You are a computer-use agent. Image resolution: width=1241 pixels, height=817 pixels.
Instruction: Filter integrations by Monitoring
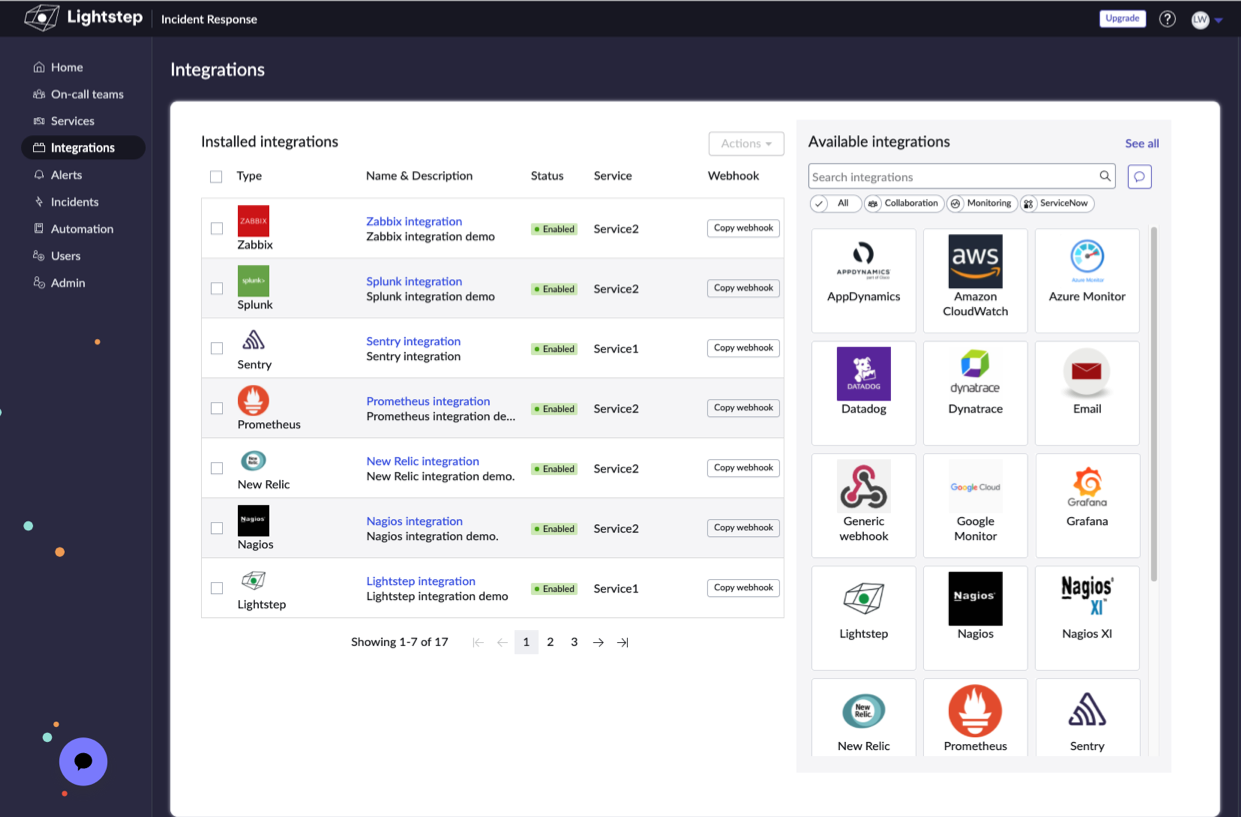[980, 203]
